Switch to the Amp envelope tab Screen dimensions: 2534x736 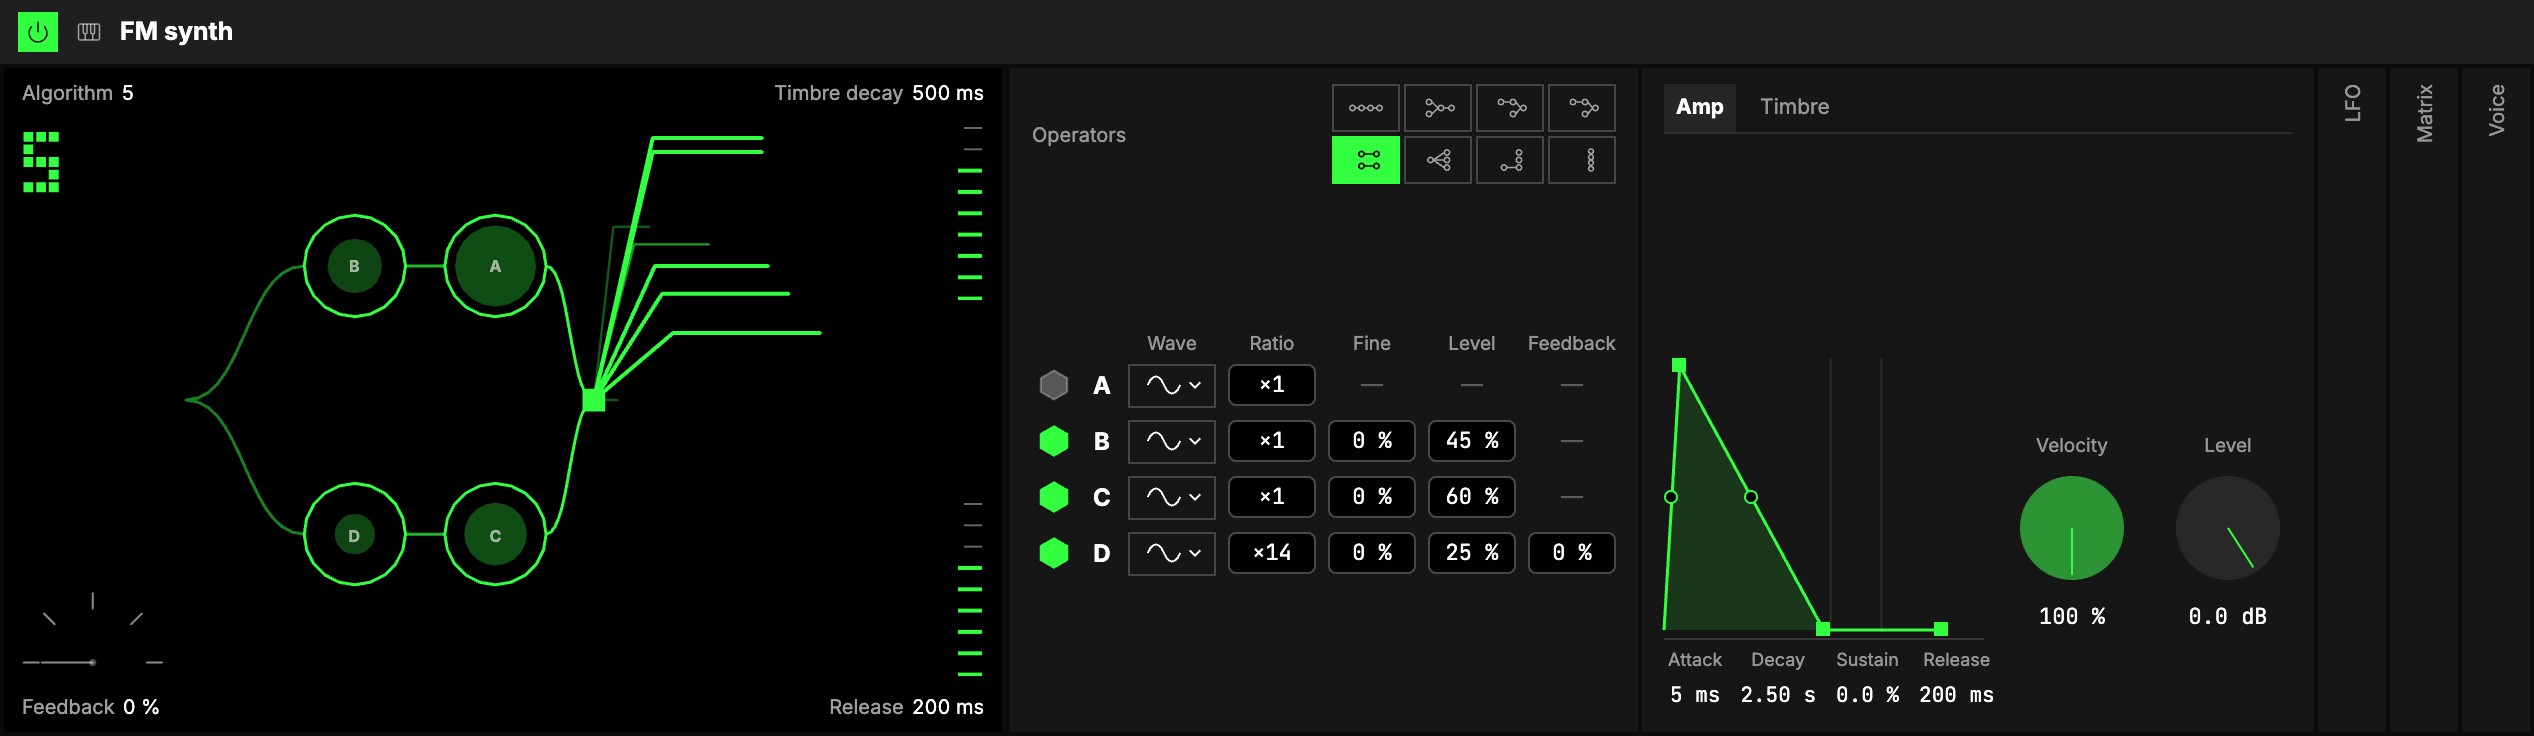click(1700, 107)
